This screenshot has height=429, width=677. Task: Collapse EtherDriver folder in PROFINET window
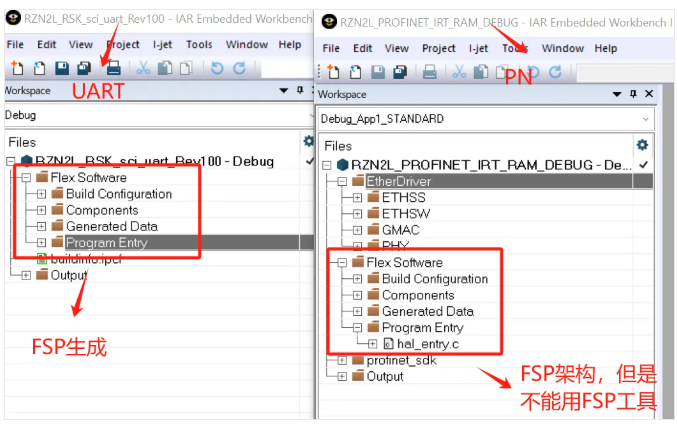(342, 182)
